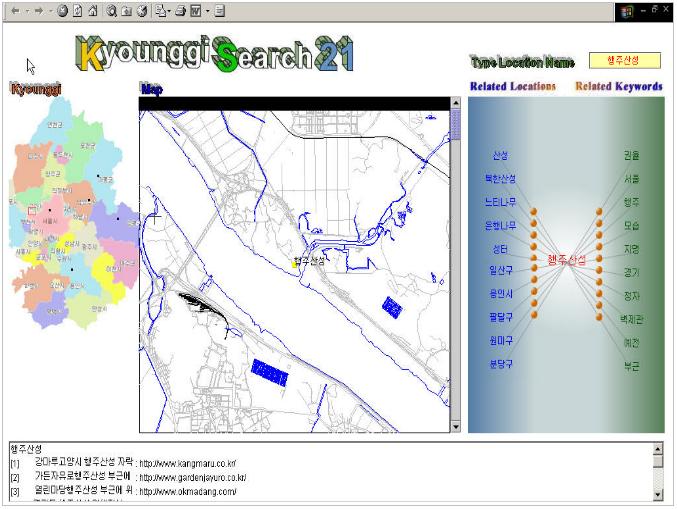Select related location 용인시

point(501,294)
